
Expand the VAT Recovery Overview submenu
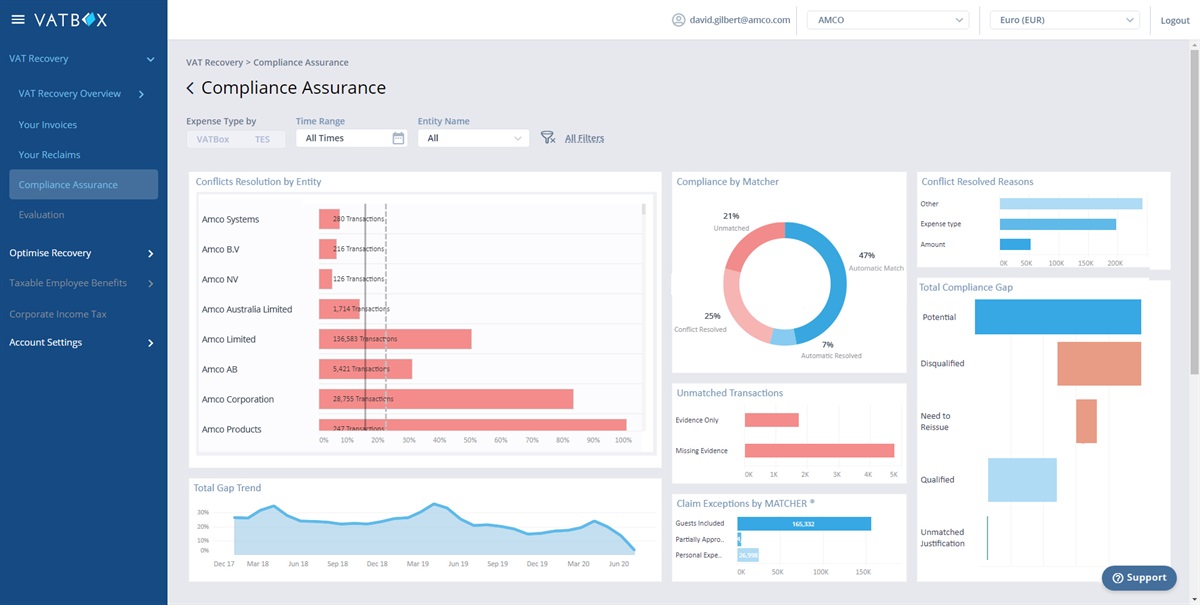coord(141,95)
